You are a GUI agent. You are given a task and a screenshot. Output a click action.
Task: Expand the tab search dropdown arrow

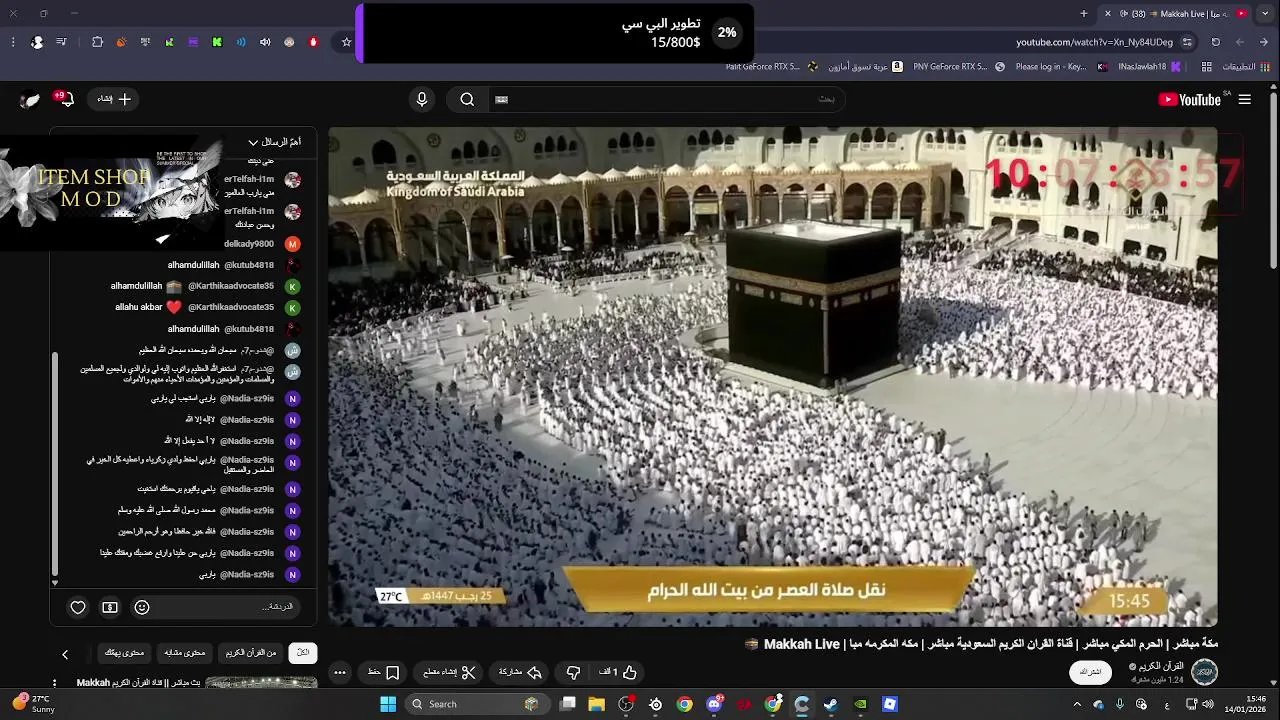pyautogui.click(x=1266, y=13)
